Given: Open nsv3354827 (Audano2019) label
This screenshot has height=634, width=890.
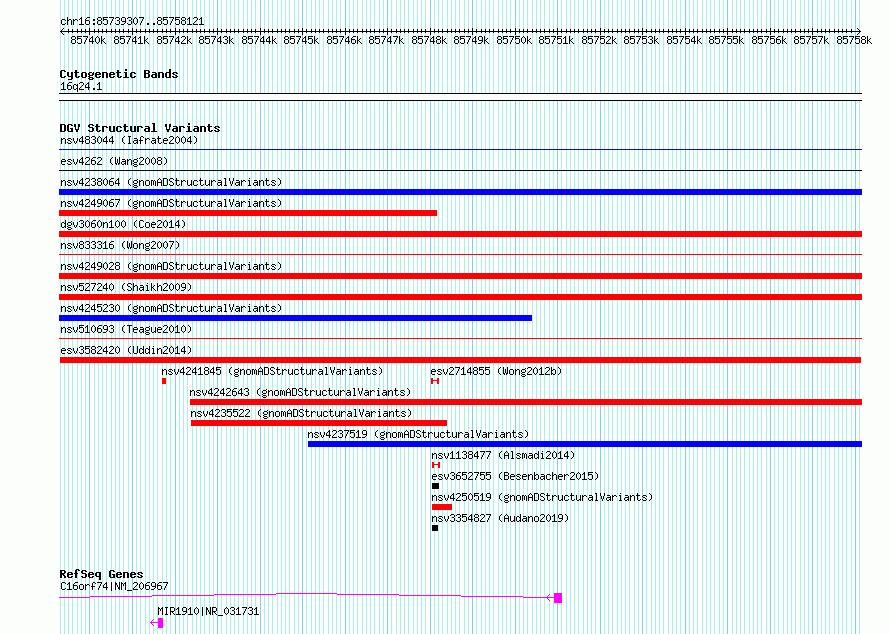Looking at the screenshot, I should click(500, 518).
